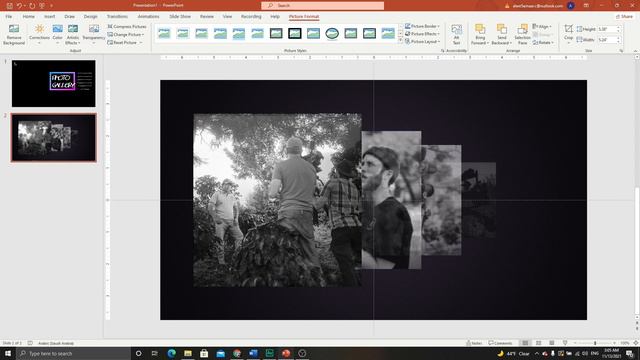Click the Share button
Image resolution: width=640 pixels, height=360 pixels.
click(624, 16)
